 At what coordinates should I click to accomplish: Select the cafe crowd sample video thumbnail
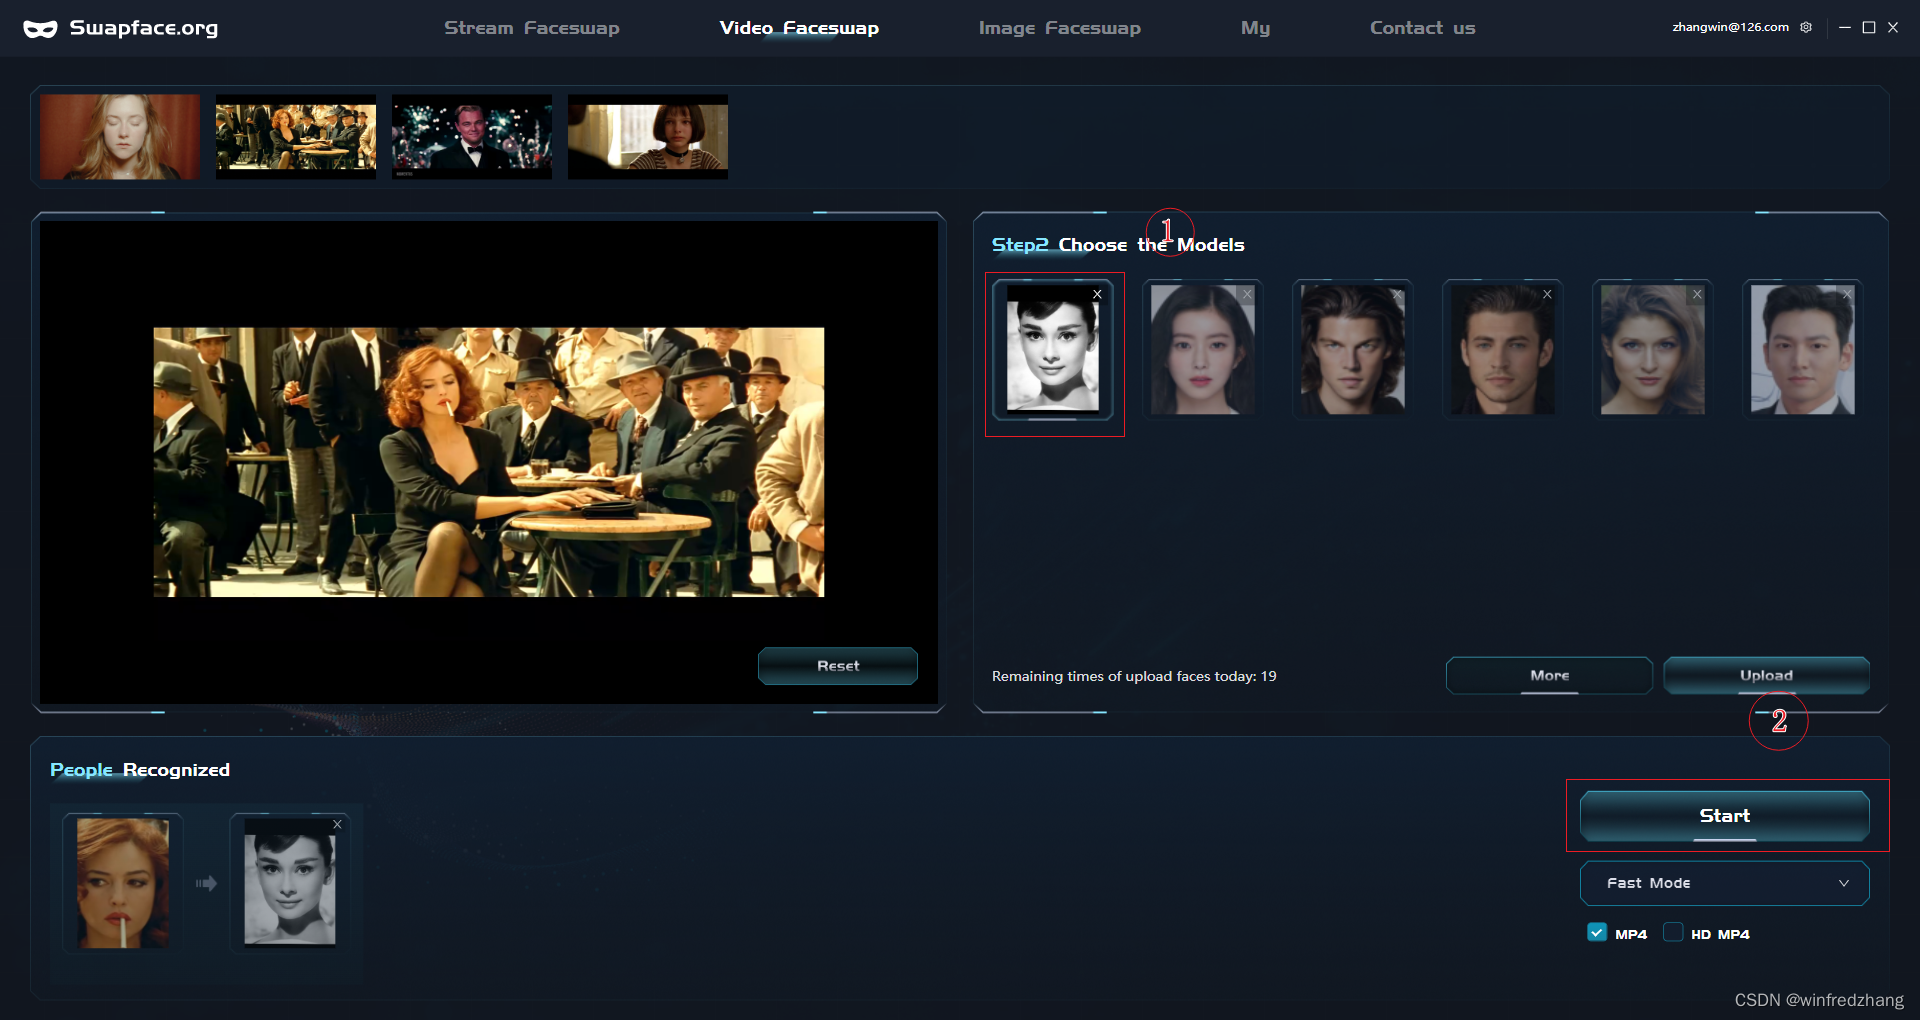pos(296,137)
